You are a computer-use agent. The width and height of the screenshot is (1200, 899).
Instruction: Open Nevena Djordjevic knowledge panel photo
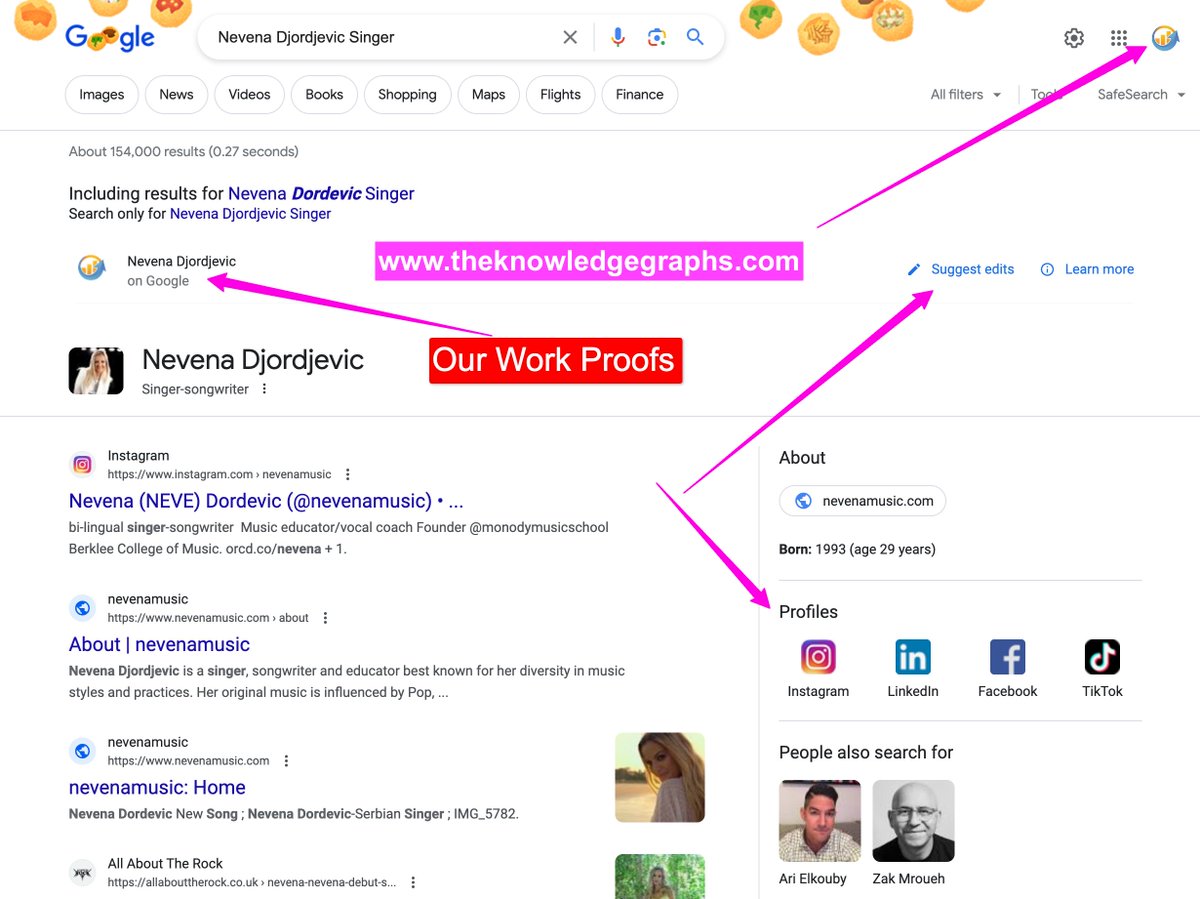pos(96,371)
